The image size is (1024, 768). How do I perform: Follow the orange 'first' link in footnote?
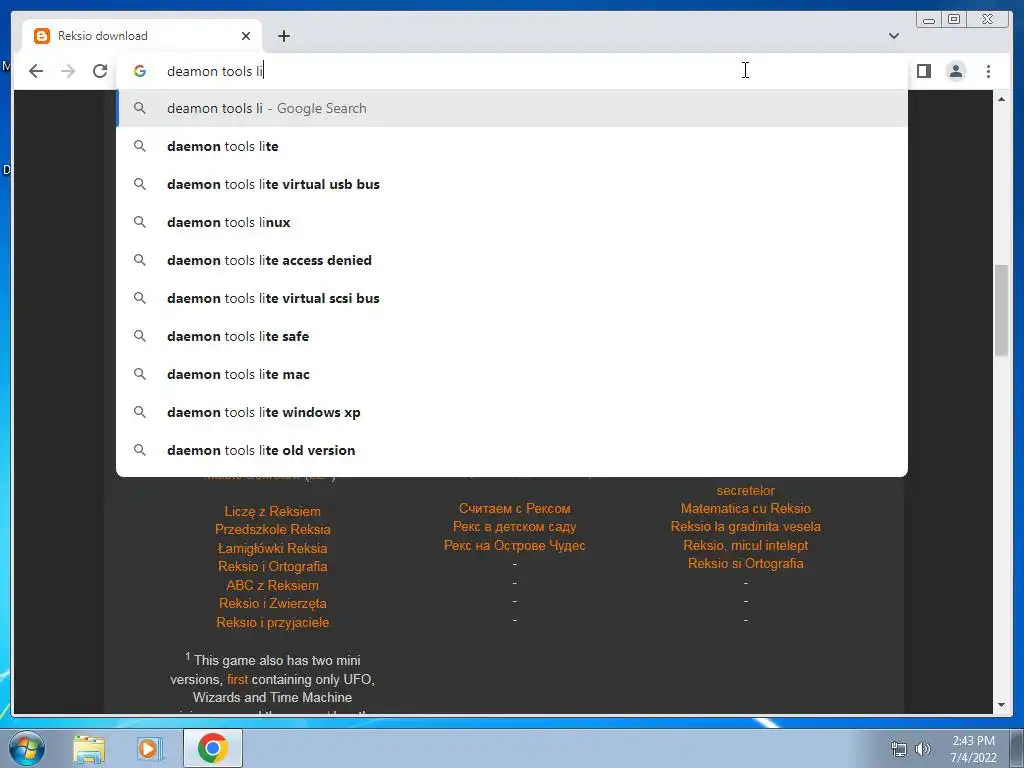[237, 679]
